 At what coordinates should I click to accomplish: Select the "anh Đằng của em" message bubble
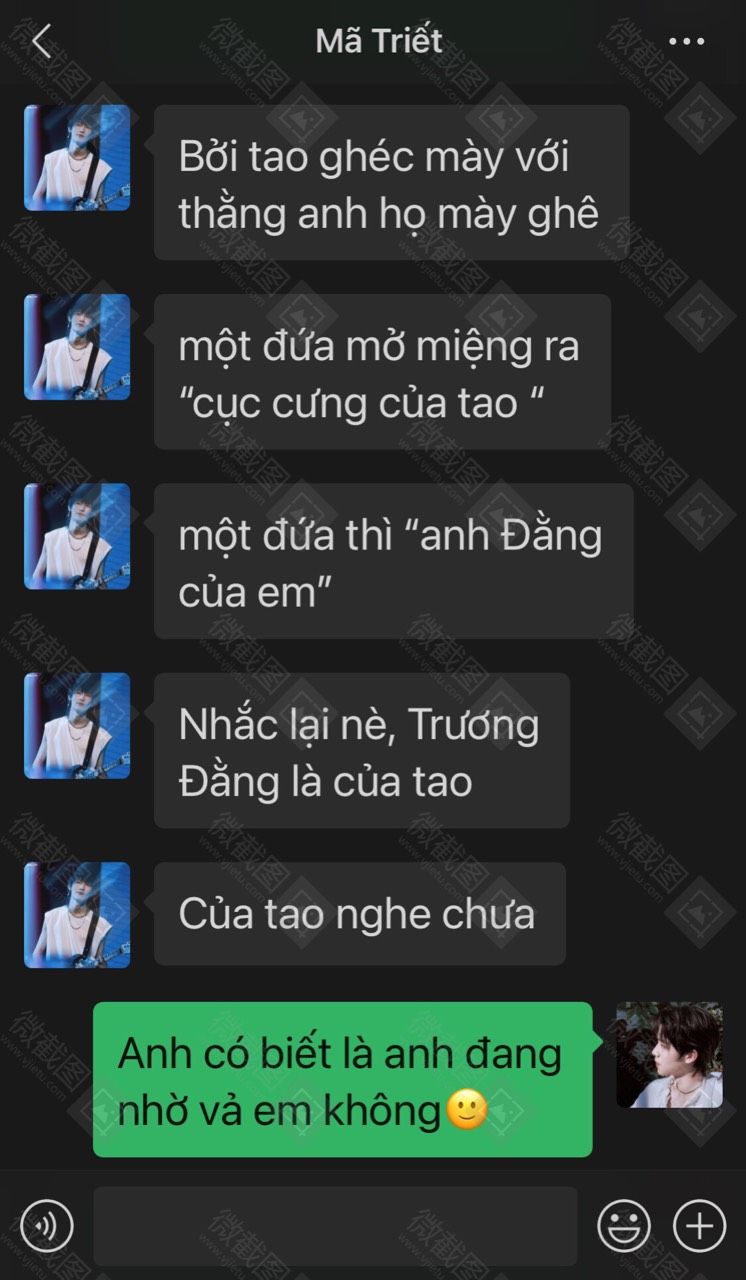coord(393,561)
